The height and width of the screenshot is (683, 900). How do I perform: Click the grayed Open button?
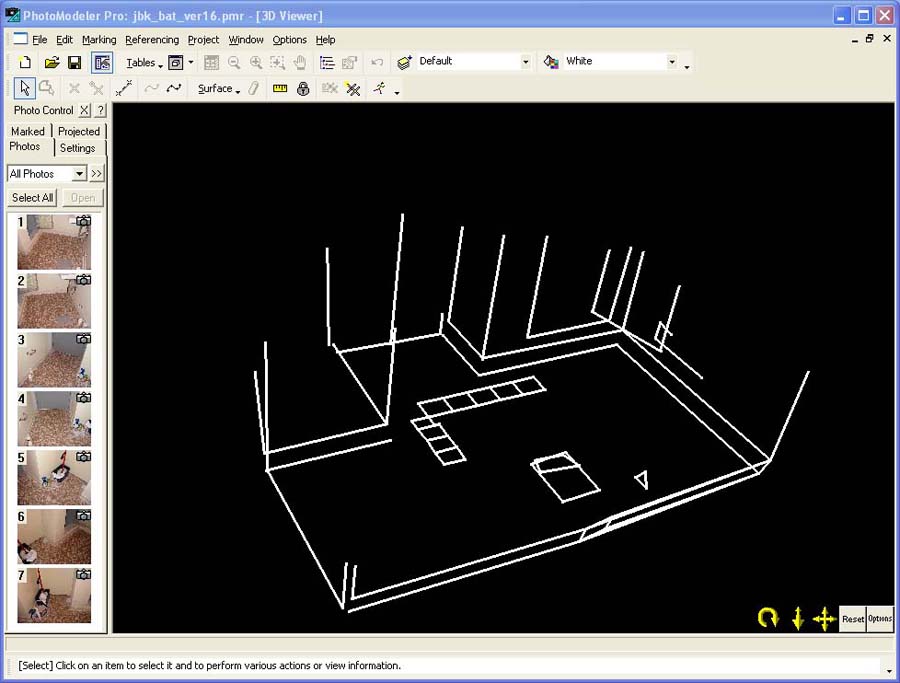click(x=83, y=197)
